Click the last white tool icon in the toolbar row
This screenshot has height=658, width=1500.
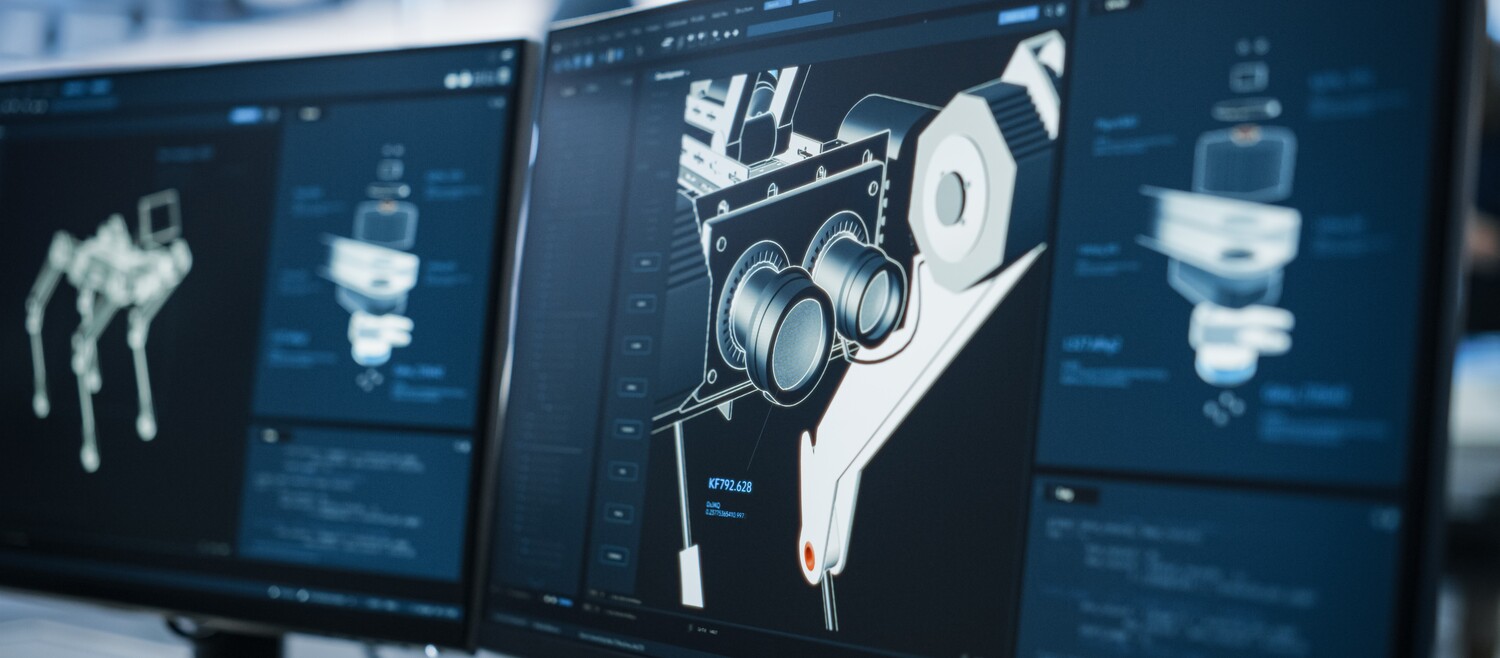tap(735, 31)
